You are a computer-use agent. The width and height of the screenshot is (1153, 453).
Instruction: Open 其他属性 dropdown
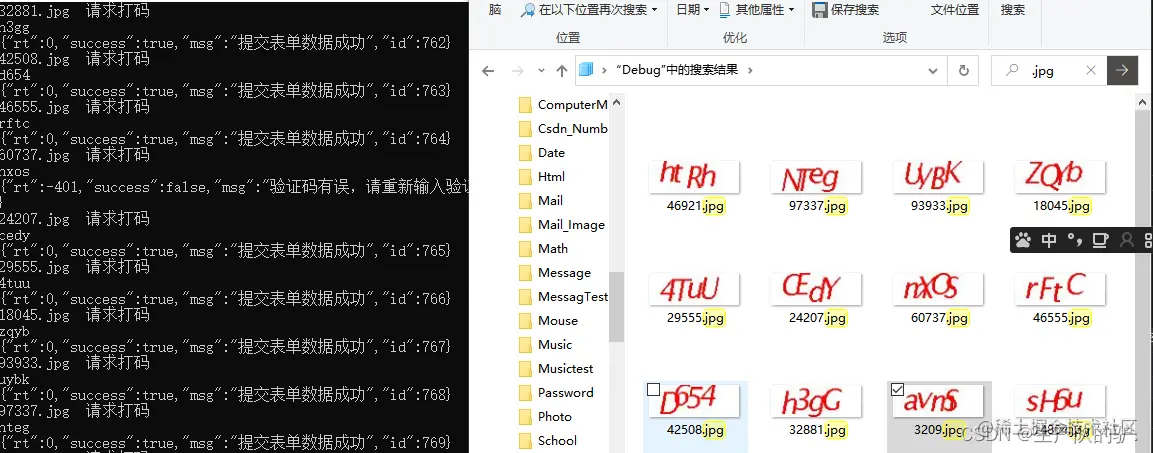click(x=757, y=10)
